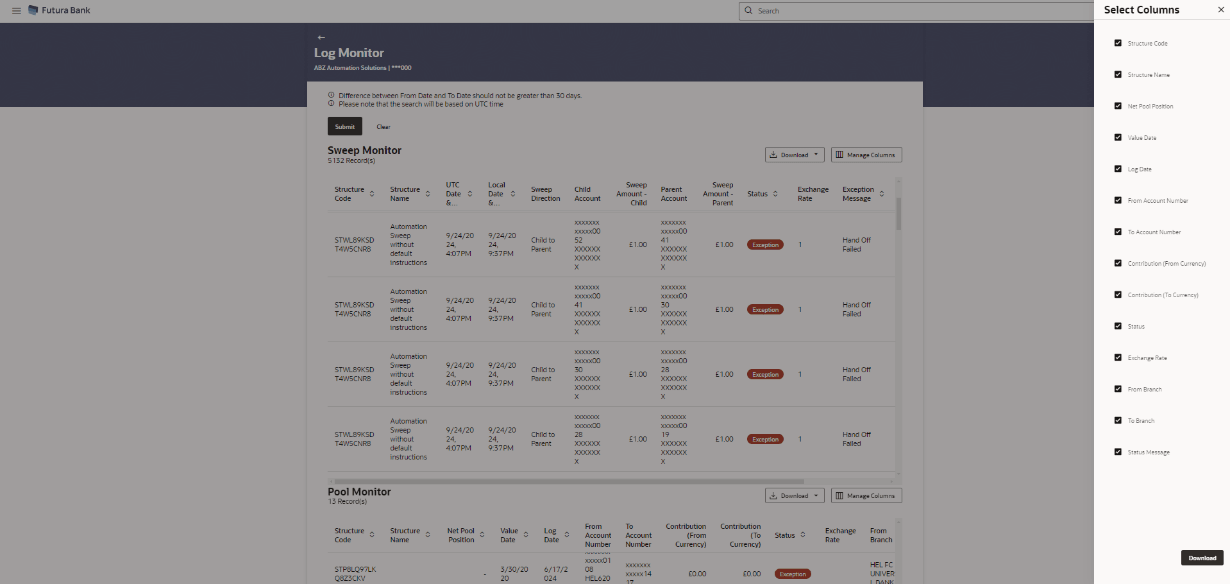Click the first row Exception status badge

pyautogui.click(x=765, y=244)
